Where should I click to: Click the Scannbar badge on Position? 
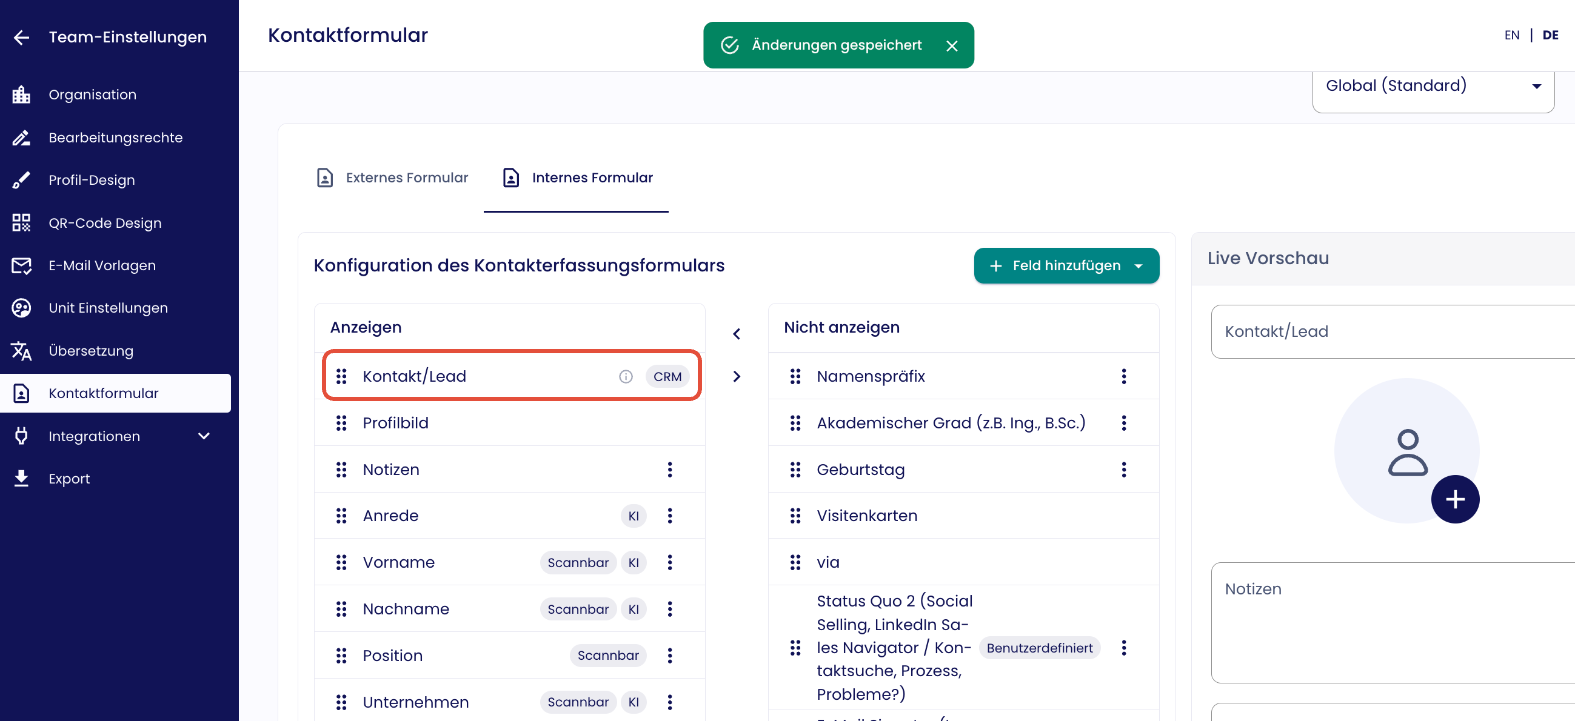(x=608, y=656)
